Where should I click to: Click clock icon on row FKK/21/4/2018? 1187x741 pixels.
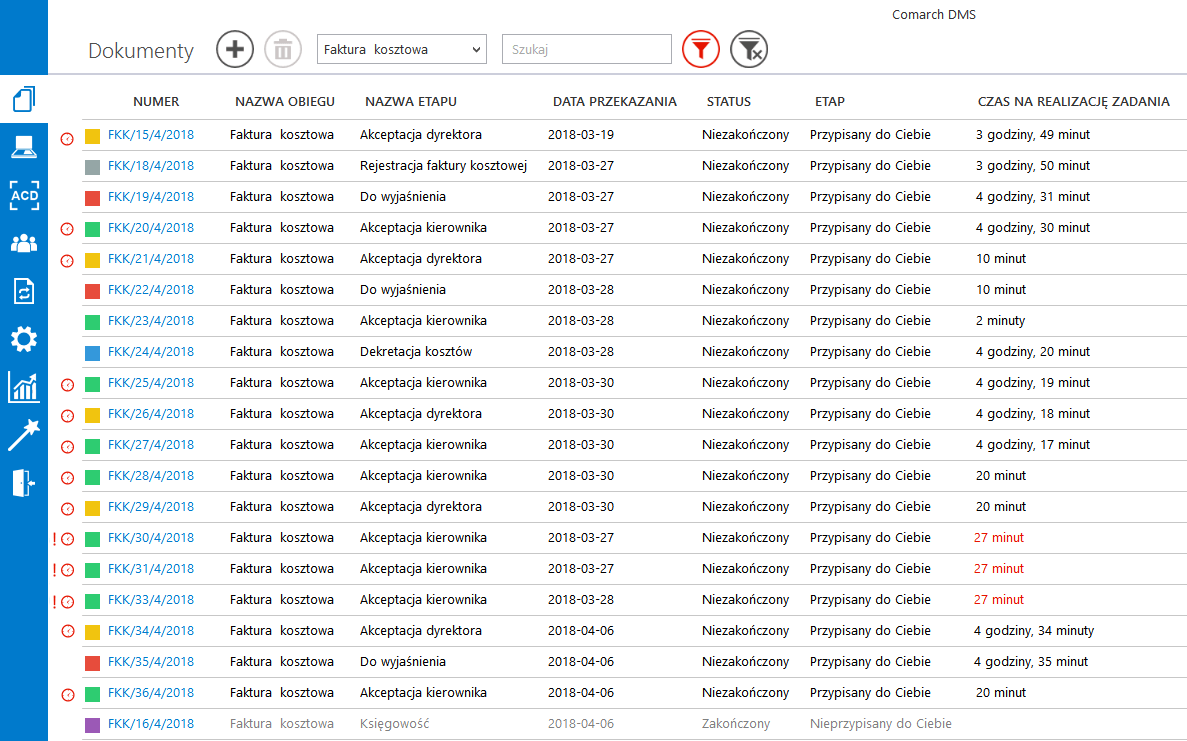coord(67,261)
